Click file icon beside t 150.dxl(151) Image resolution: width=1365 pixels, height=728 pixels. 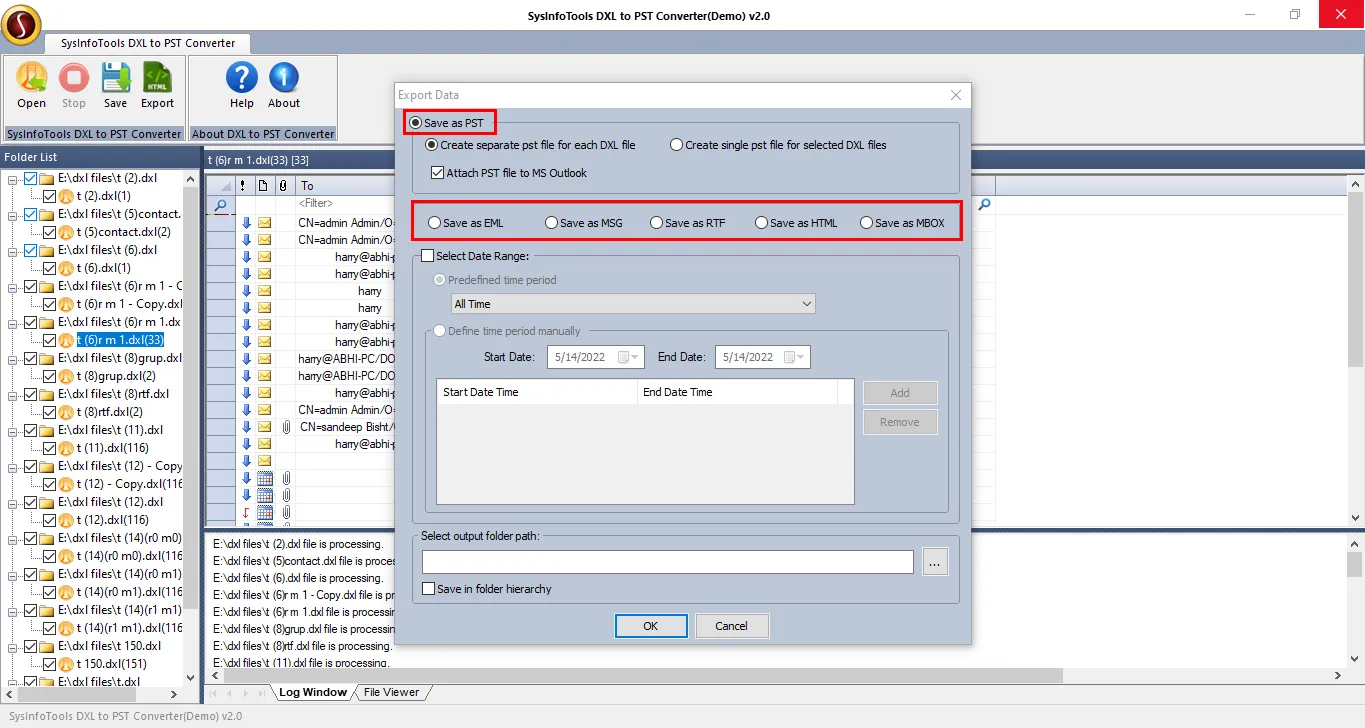(66, 664)
